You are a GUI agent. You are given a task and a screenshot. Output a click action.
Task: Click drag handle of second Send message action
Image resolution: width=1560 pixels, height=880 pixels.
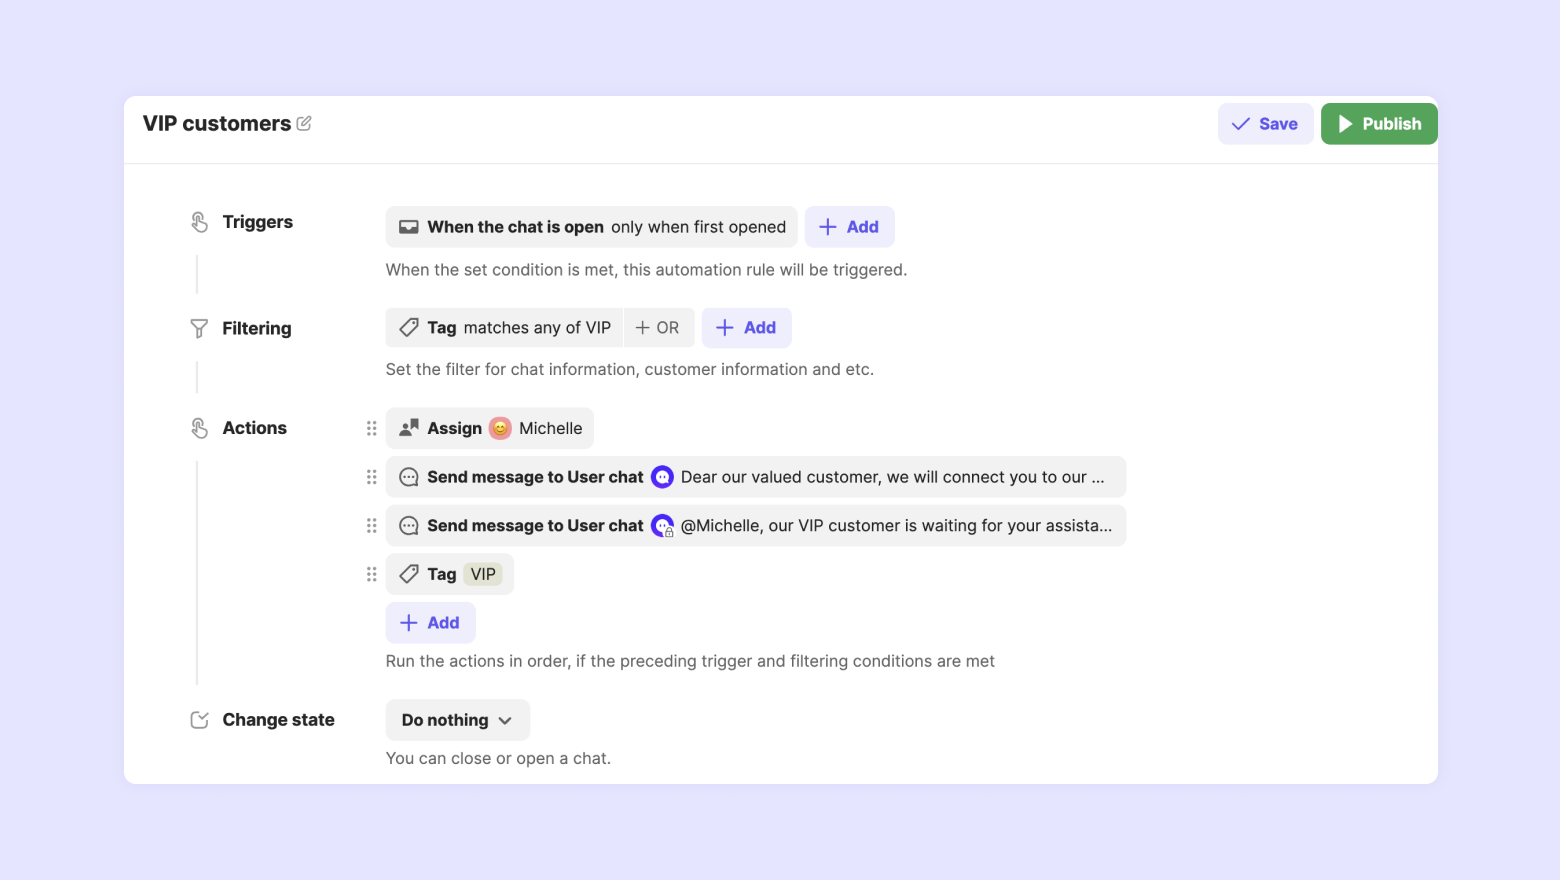371,526
